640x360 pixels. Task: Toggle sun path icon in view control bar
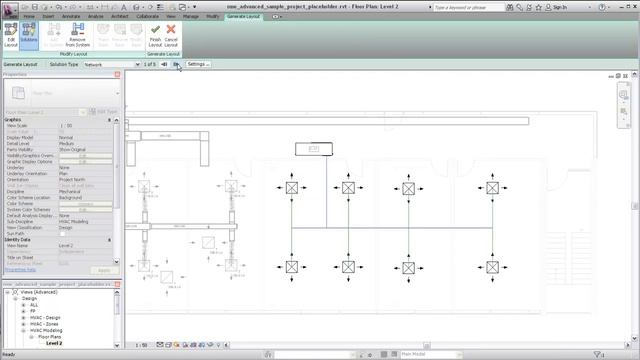176,345
